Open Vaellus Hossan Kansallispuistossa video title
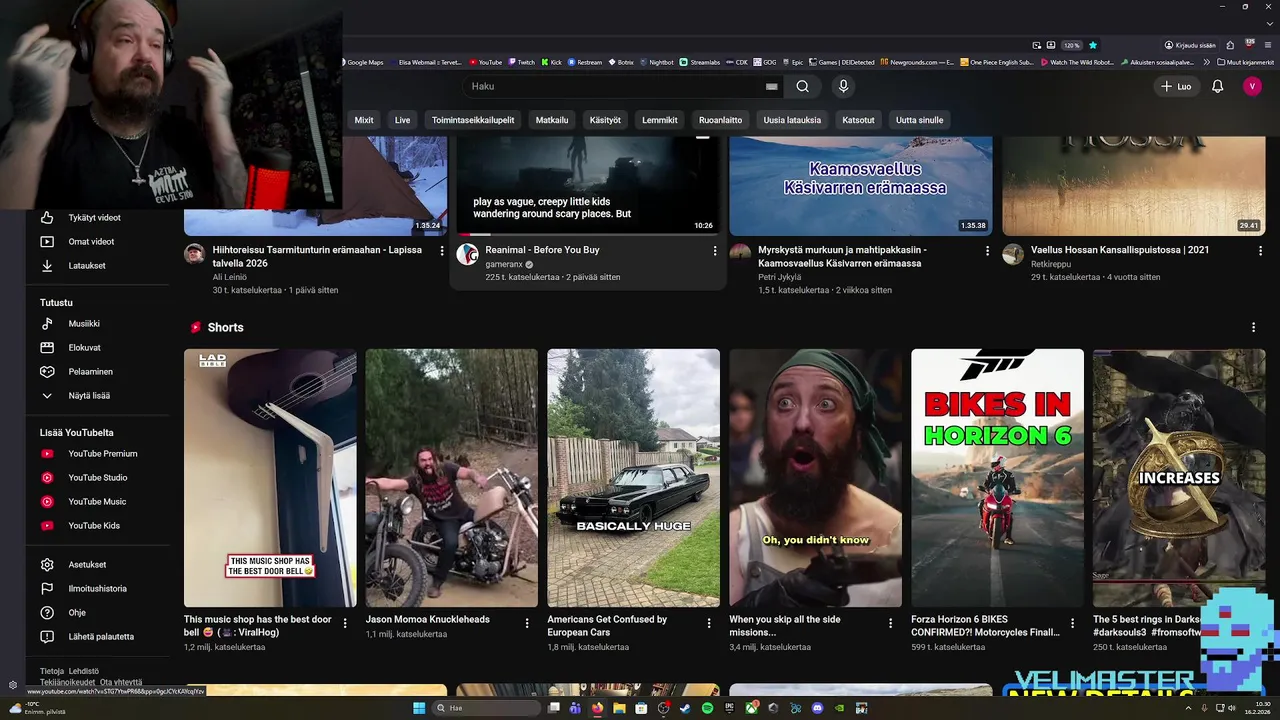The height and width of the screenshot is (720, 1280). tap(1120, 250)
